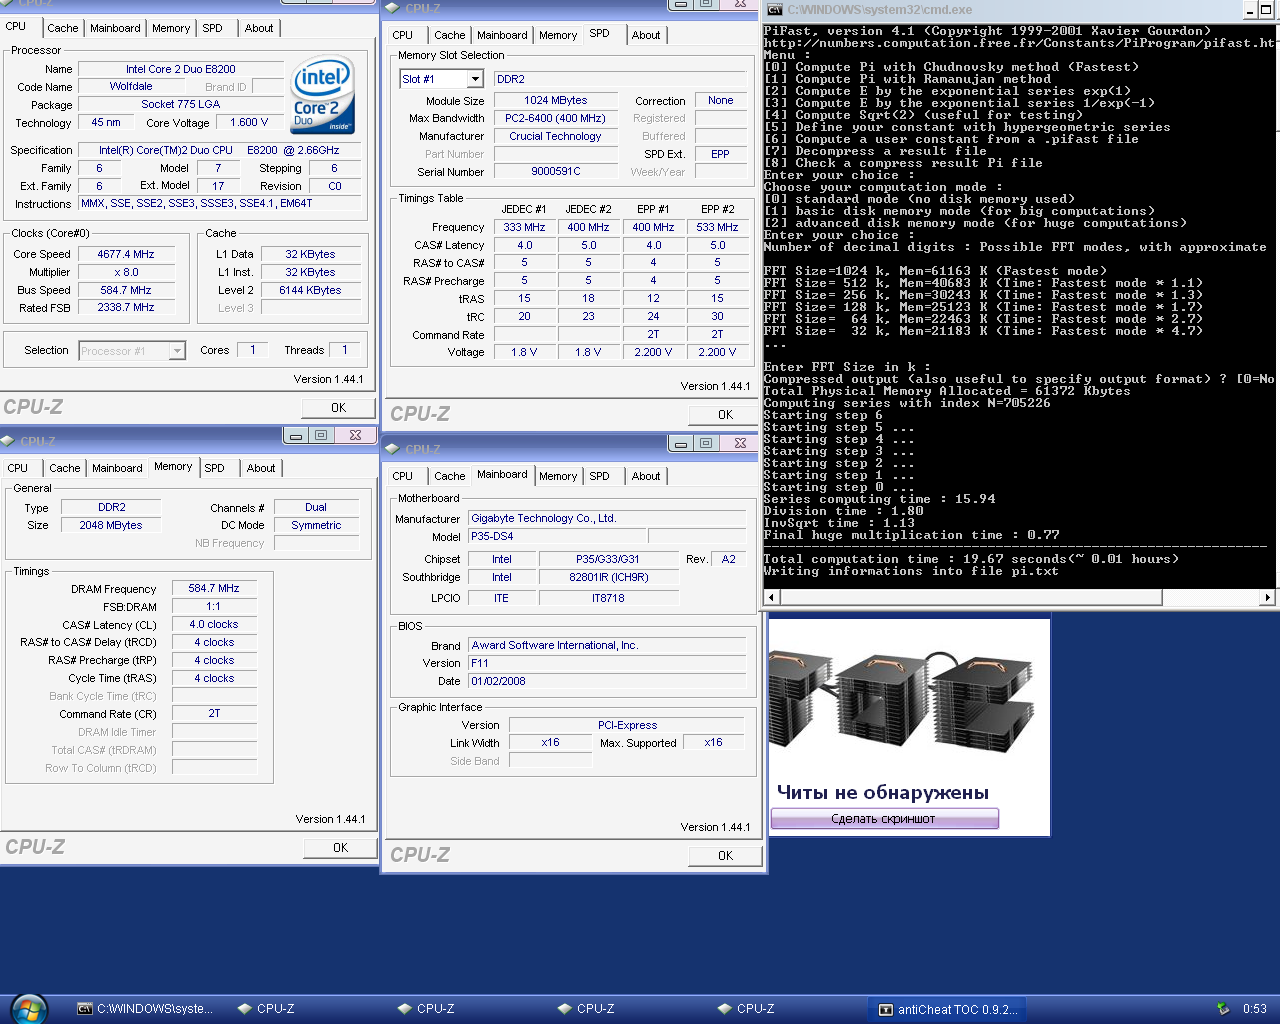
Task: Switch to Cache tab in CPU-Z processor window
Action: (x=63, y=28)
